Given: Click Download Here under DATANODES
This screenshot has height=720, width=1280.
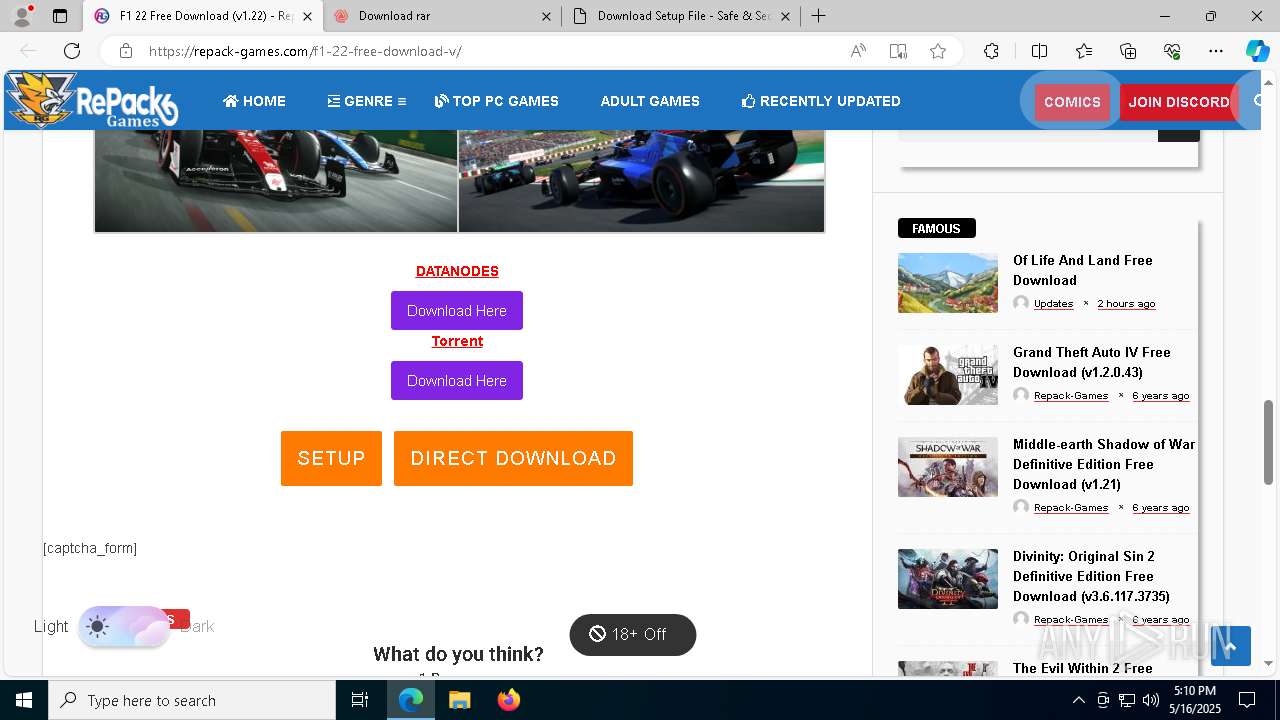Looking at the screenshot, I should pyautogui.click(x=457, y=310).
